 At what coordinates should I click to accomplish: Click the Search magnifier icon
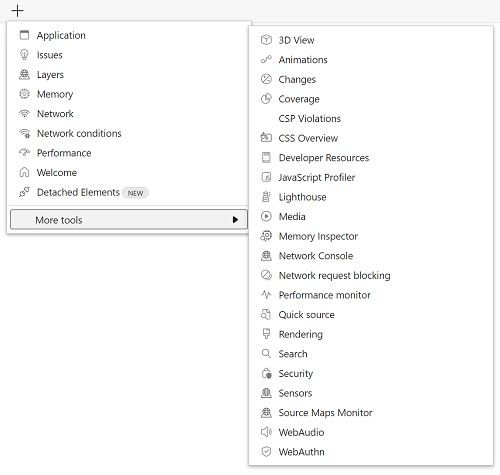[x=266, y=354]
